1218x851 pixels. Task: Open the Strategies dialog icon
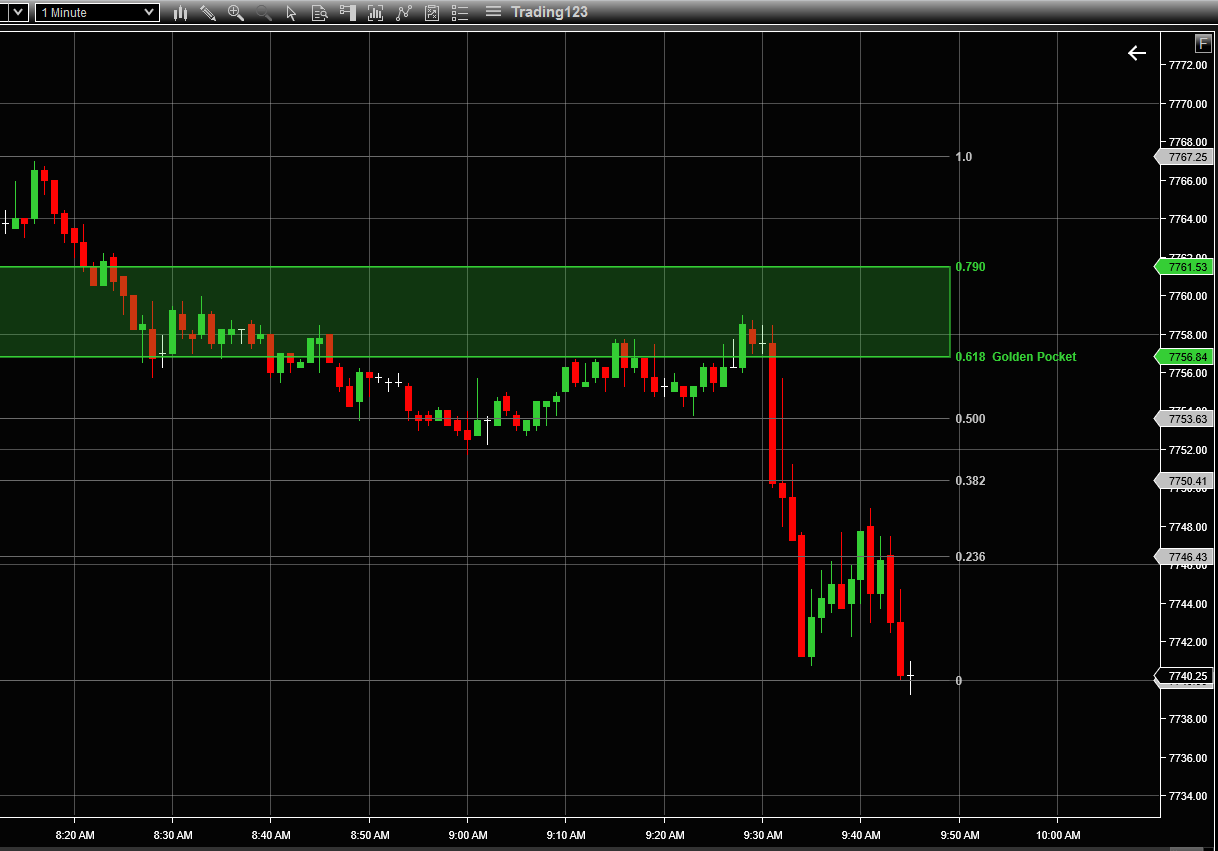[x=432, y=12]
